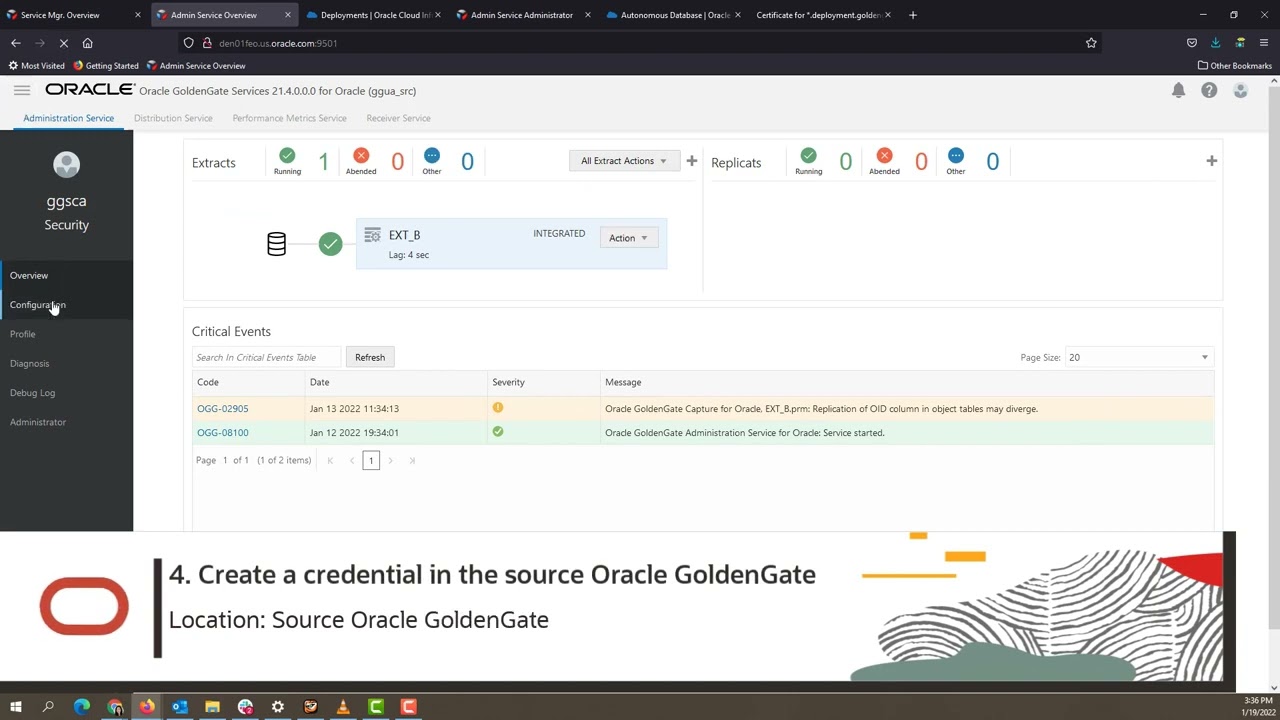Open Firefox from the taskbar
Screen dimensions: 1280x720
[x=147, y=707]
